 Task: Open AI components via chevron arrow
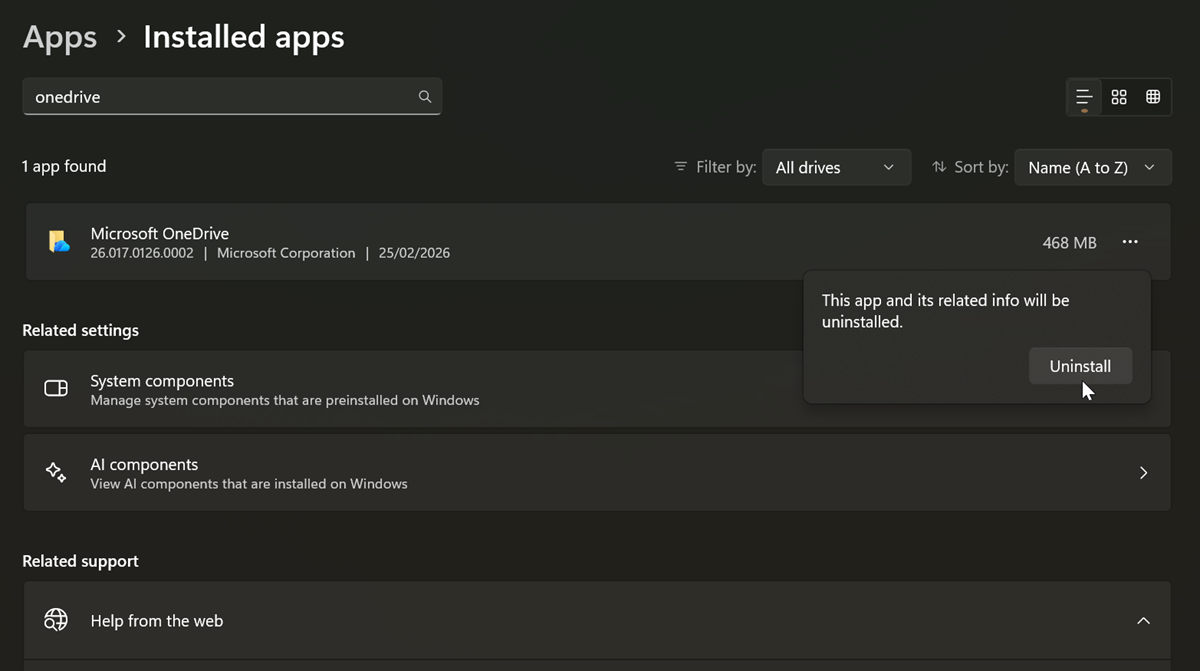[x=1143, y=473]
